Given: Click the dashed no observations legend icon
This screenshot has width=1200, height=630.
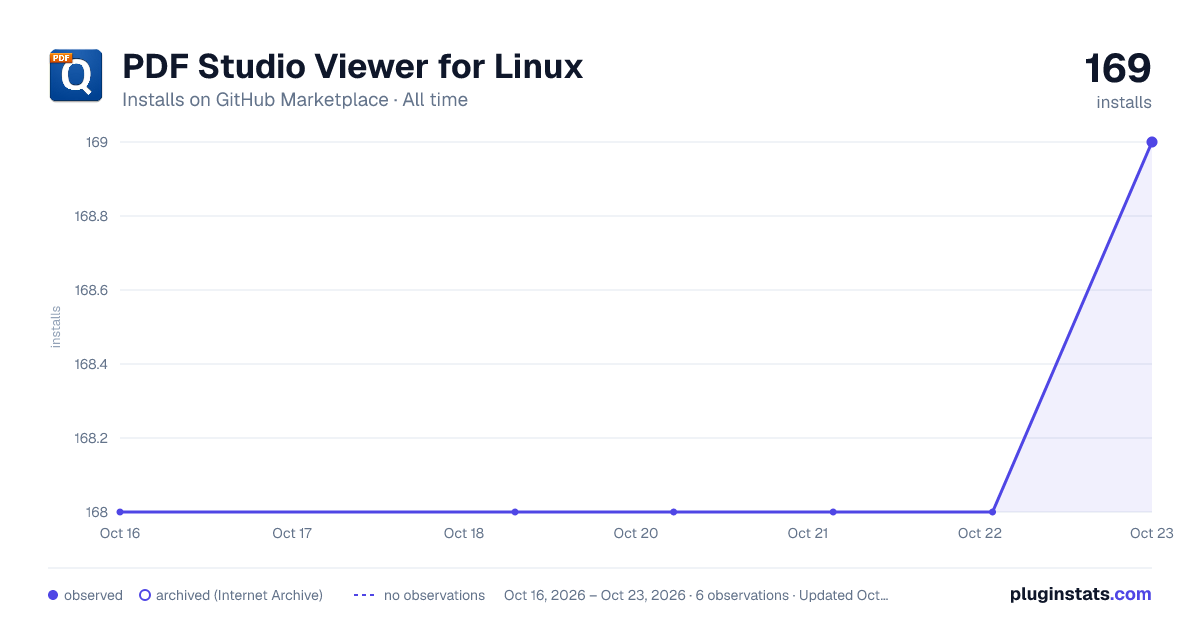Looking at the screenshot, I should coord(364,595).
